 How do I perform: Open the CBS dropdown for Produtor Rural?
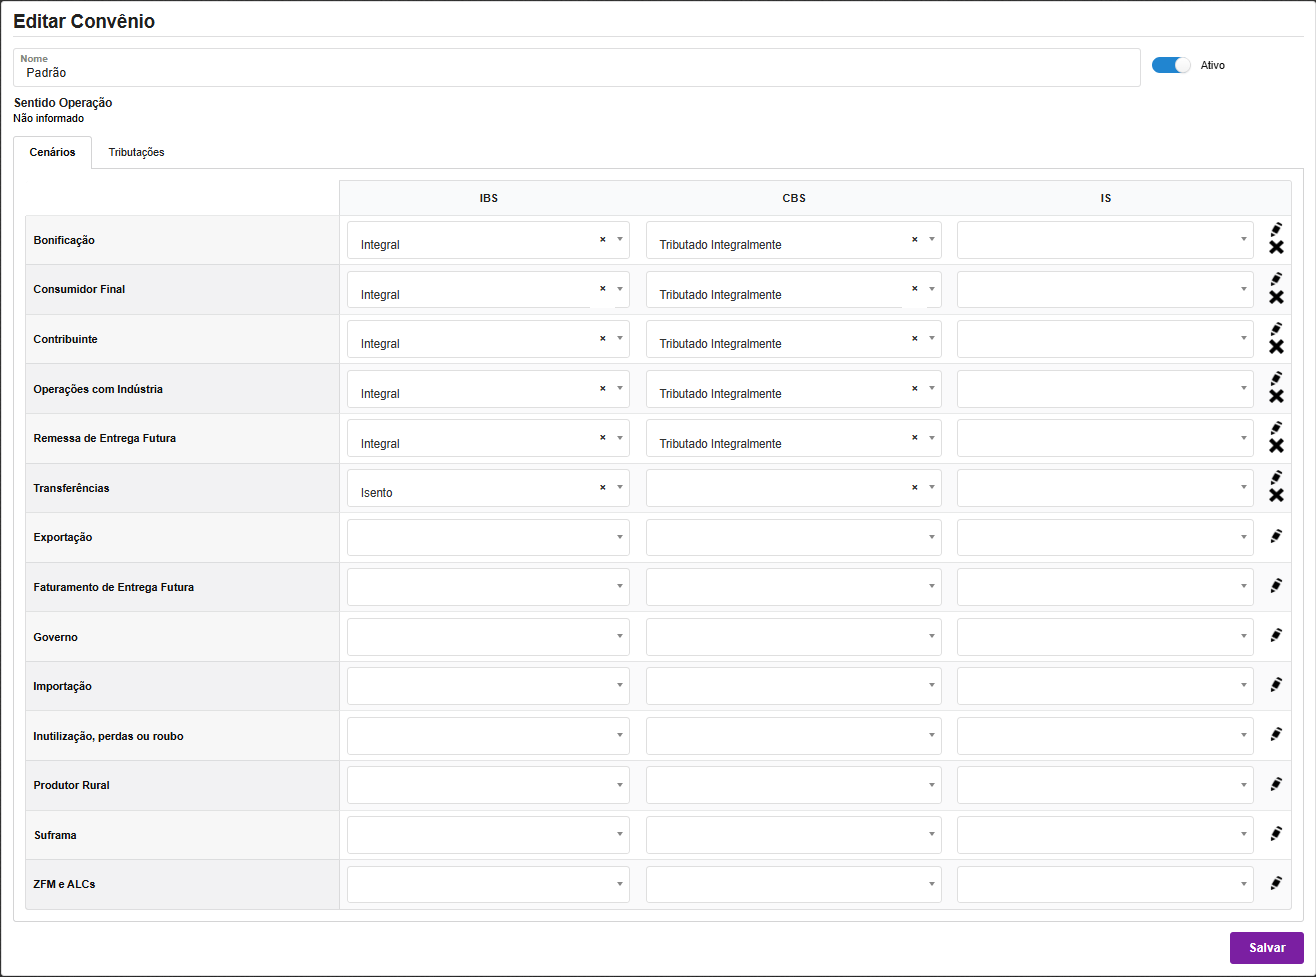[x=793, y=785]
